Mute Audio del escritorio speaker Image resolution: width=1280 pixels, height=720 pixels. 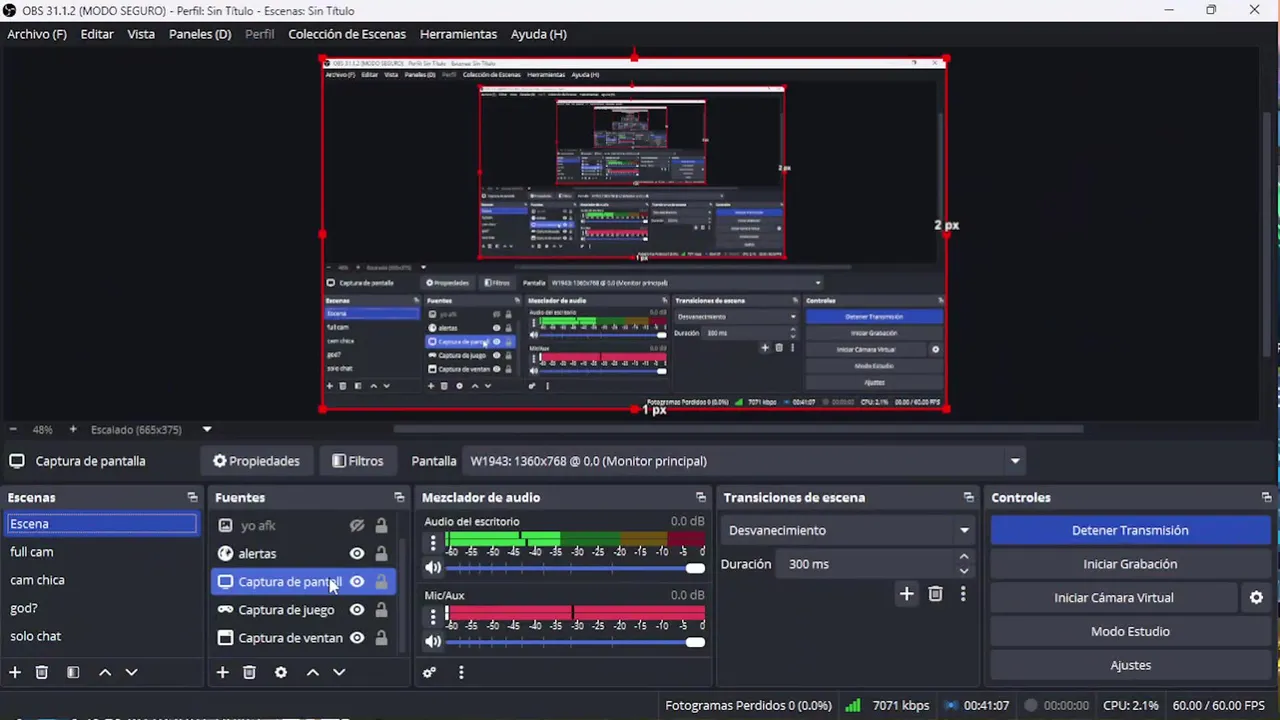click(x=433, y=568)
